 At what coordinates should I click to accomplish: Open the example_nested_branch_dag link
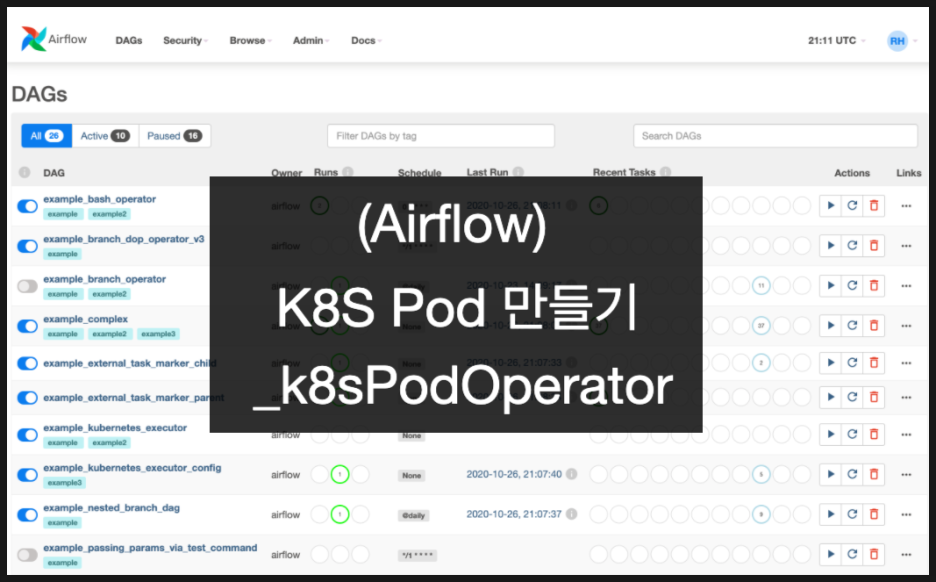point(111,507)
